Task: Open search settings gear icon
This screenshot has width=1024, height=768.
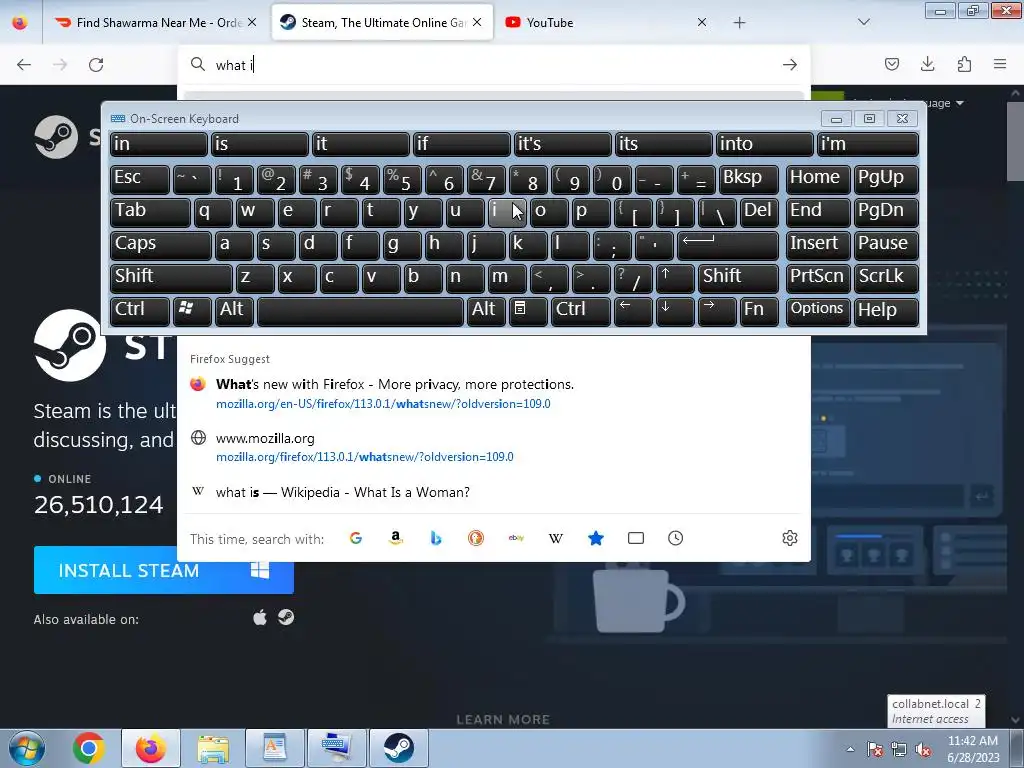Action: click(x=790, y=538)
